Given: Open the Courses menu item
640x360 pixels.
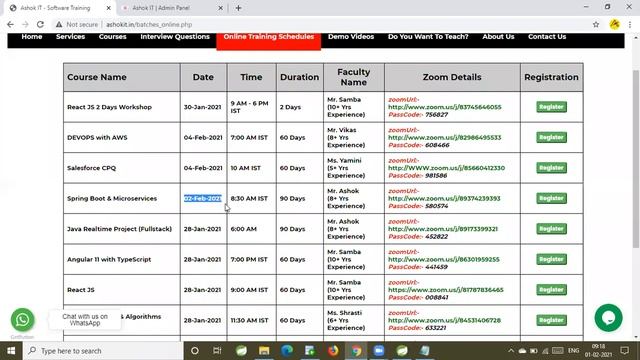Looking at the screenshot, I should pyautogui.click(x=112, y=36).
